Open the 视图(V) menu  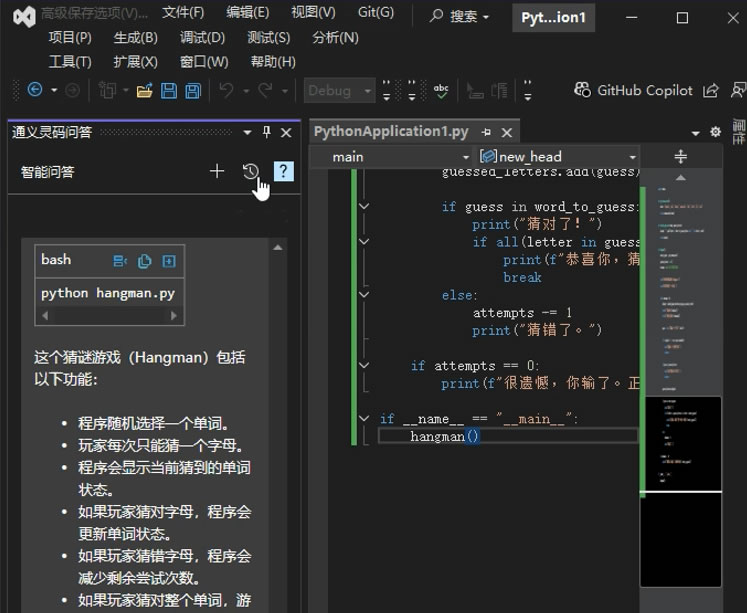(x=313, y=13)
